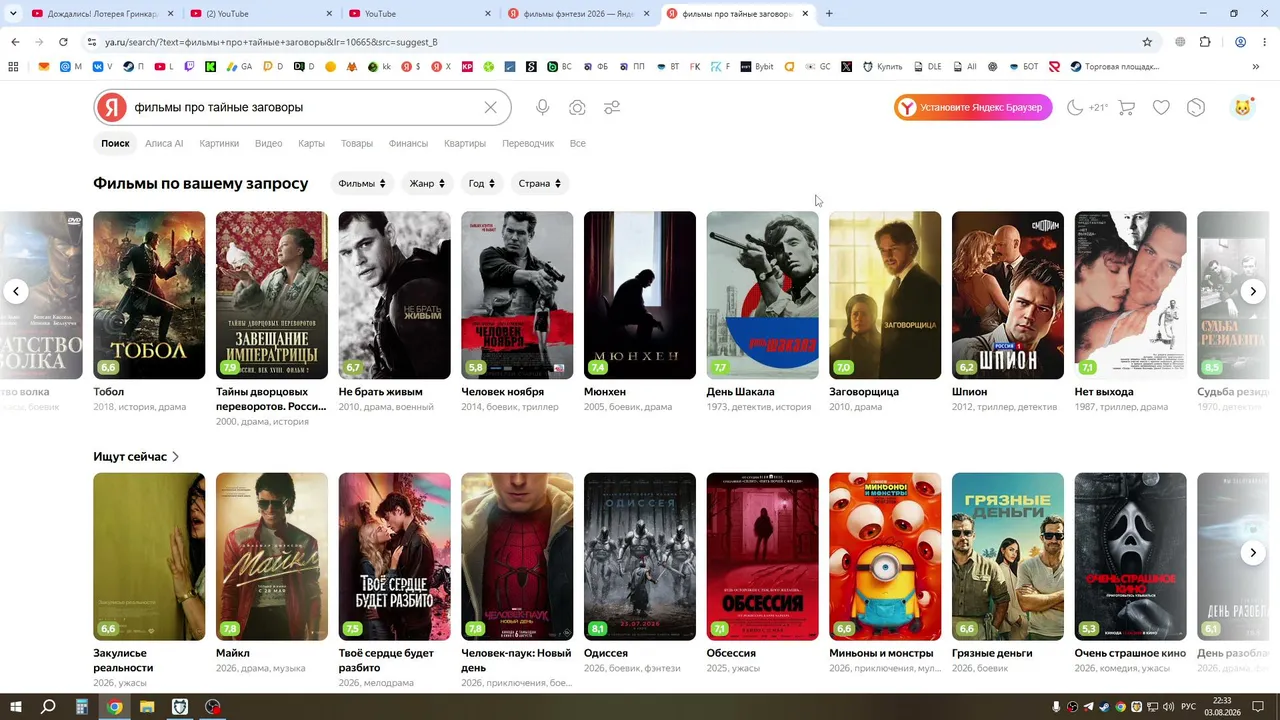Open the apps grid in bookmarks bar
Screen dimensions: 1280x720
[13, 67]
